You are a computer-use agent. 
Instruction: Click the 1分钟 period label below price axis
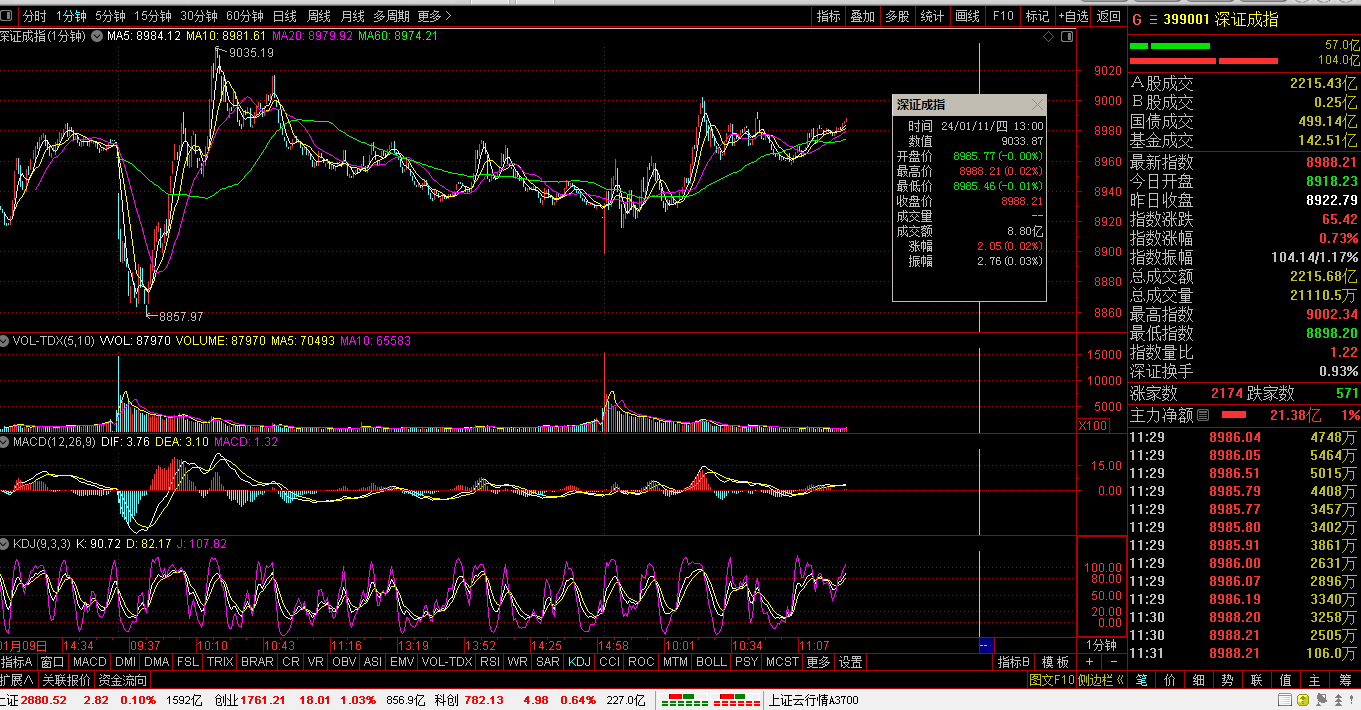[1101, 645]
